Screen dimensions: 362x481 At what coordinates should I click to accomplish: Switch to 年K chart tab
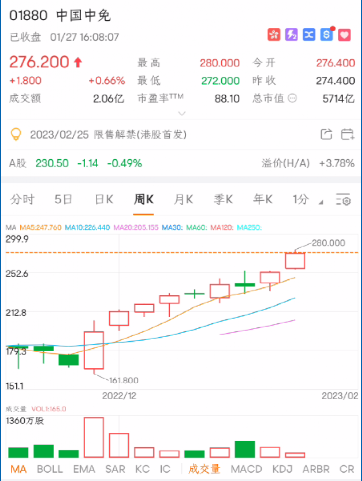(x=263, y=199)
